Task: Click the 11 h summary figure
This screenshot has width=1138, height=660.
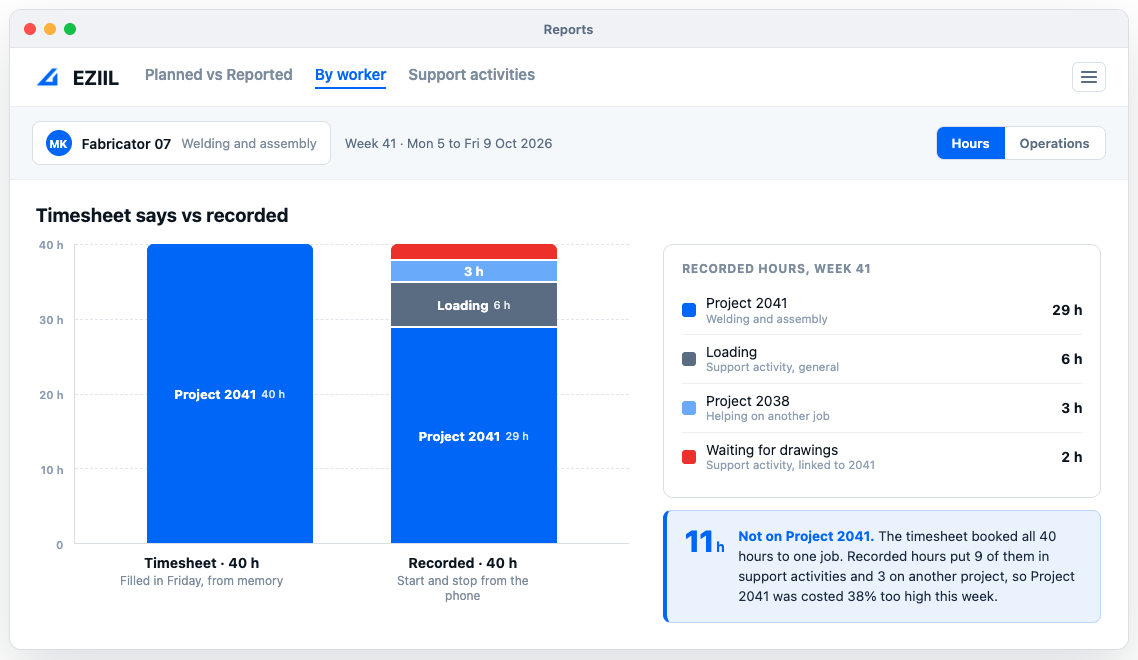Action: click(705, 542)
